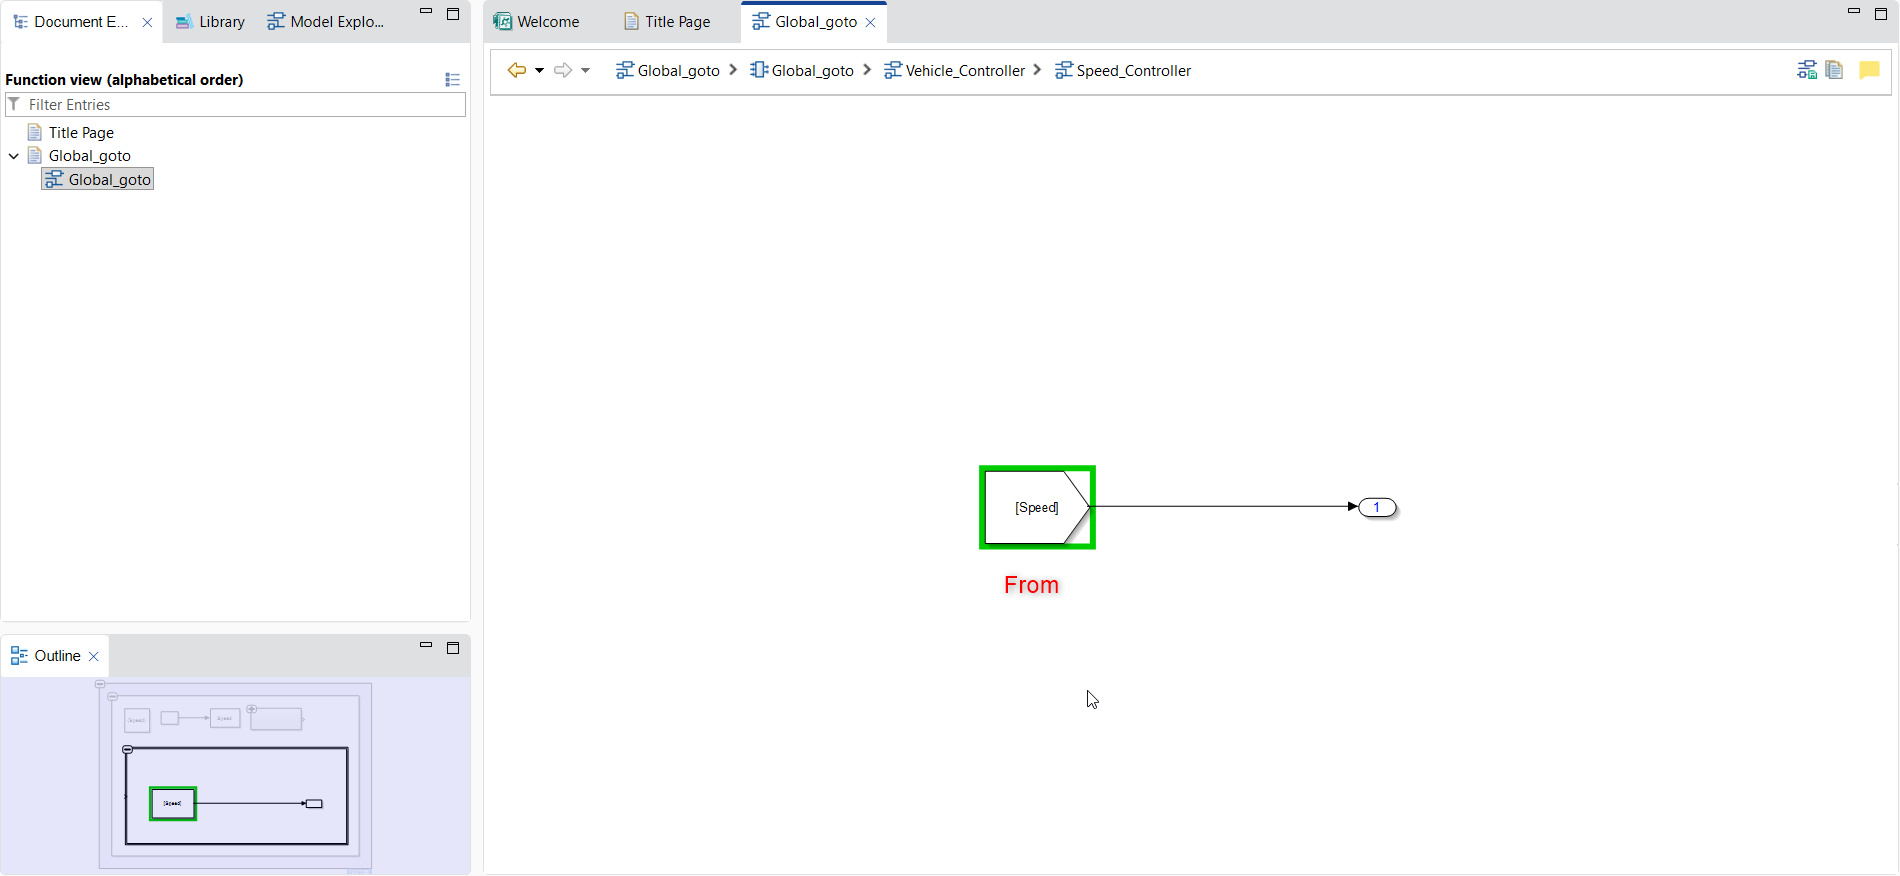The image size is (1900, 876).
Task: Select Title Page in the function tree
Action: click(x=81, y=133)
